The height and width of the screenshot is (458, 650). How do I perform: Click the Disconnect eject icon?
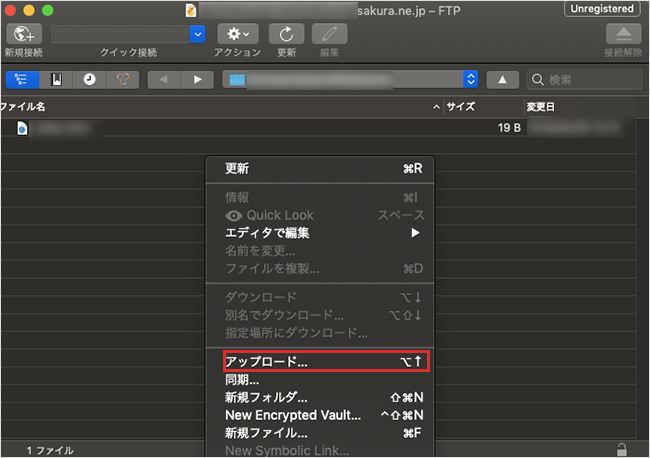pos(621,34)
